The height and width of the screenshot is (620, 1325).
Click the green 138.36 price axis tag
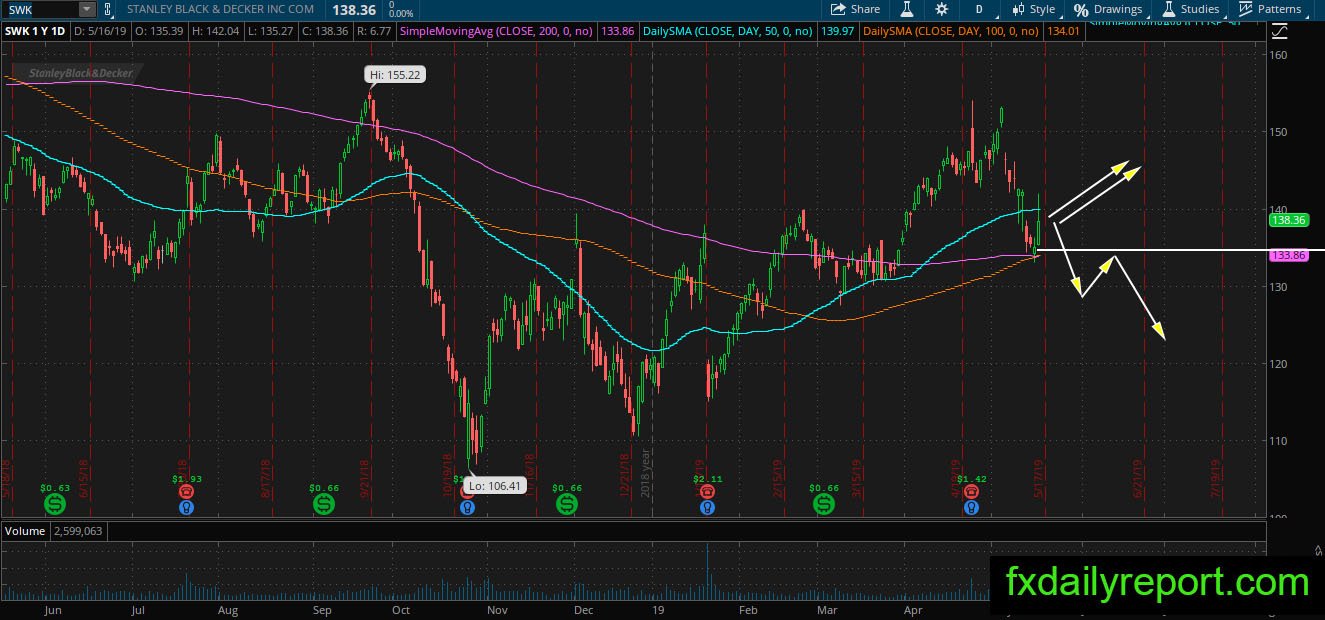coord(1288,220)
